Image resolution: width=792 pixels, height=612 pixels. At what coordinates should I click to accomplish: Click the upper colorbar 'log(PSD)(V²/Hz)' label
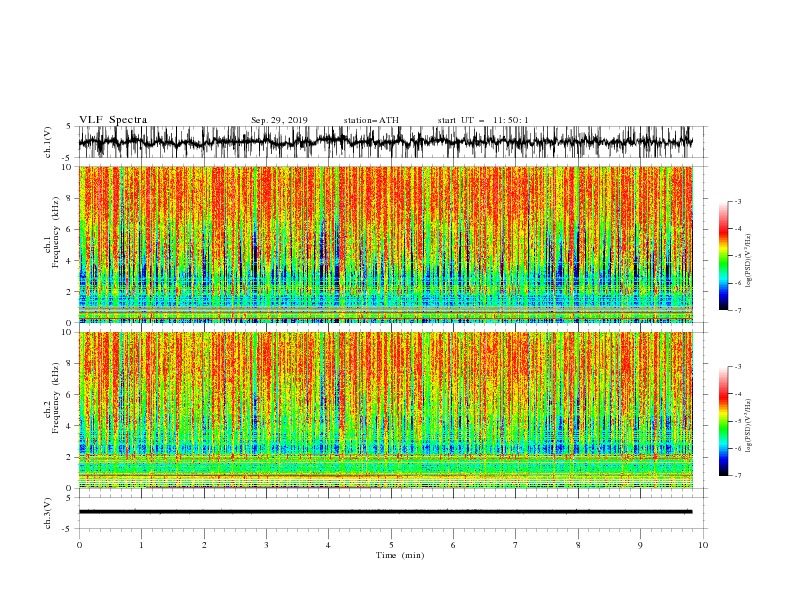coord(749,261)
